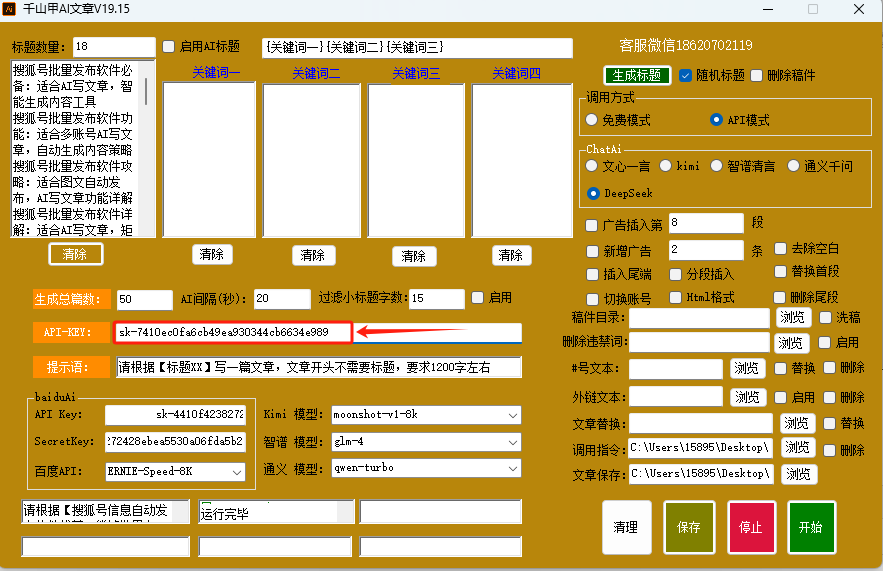
Task: Open the 百度API ERNIE-Speed-8K dropdown
Action: click(x=175, y=471)
